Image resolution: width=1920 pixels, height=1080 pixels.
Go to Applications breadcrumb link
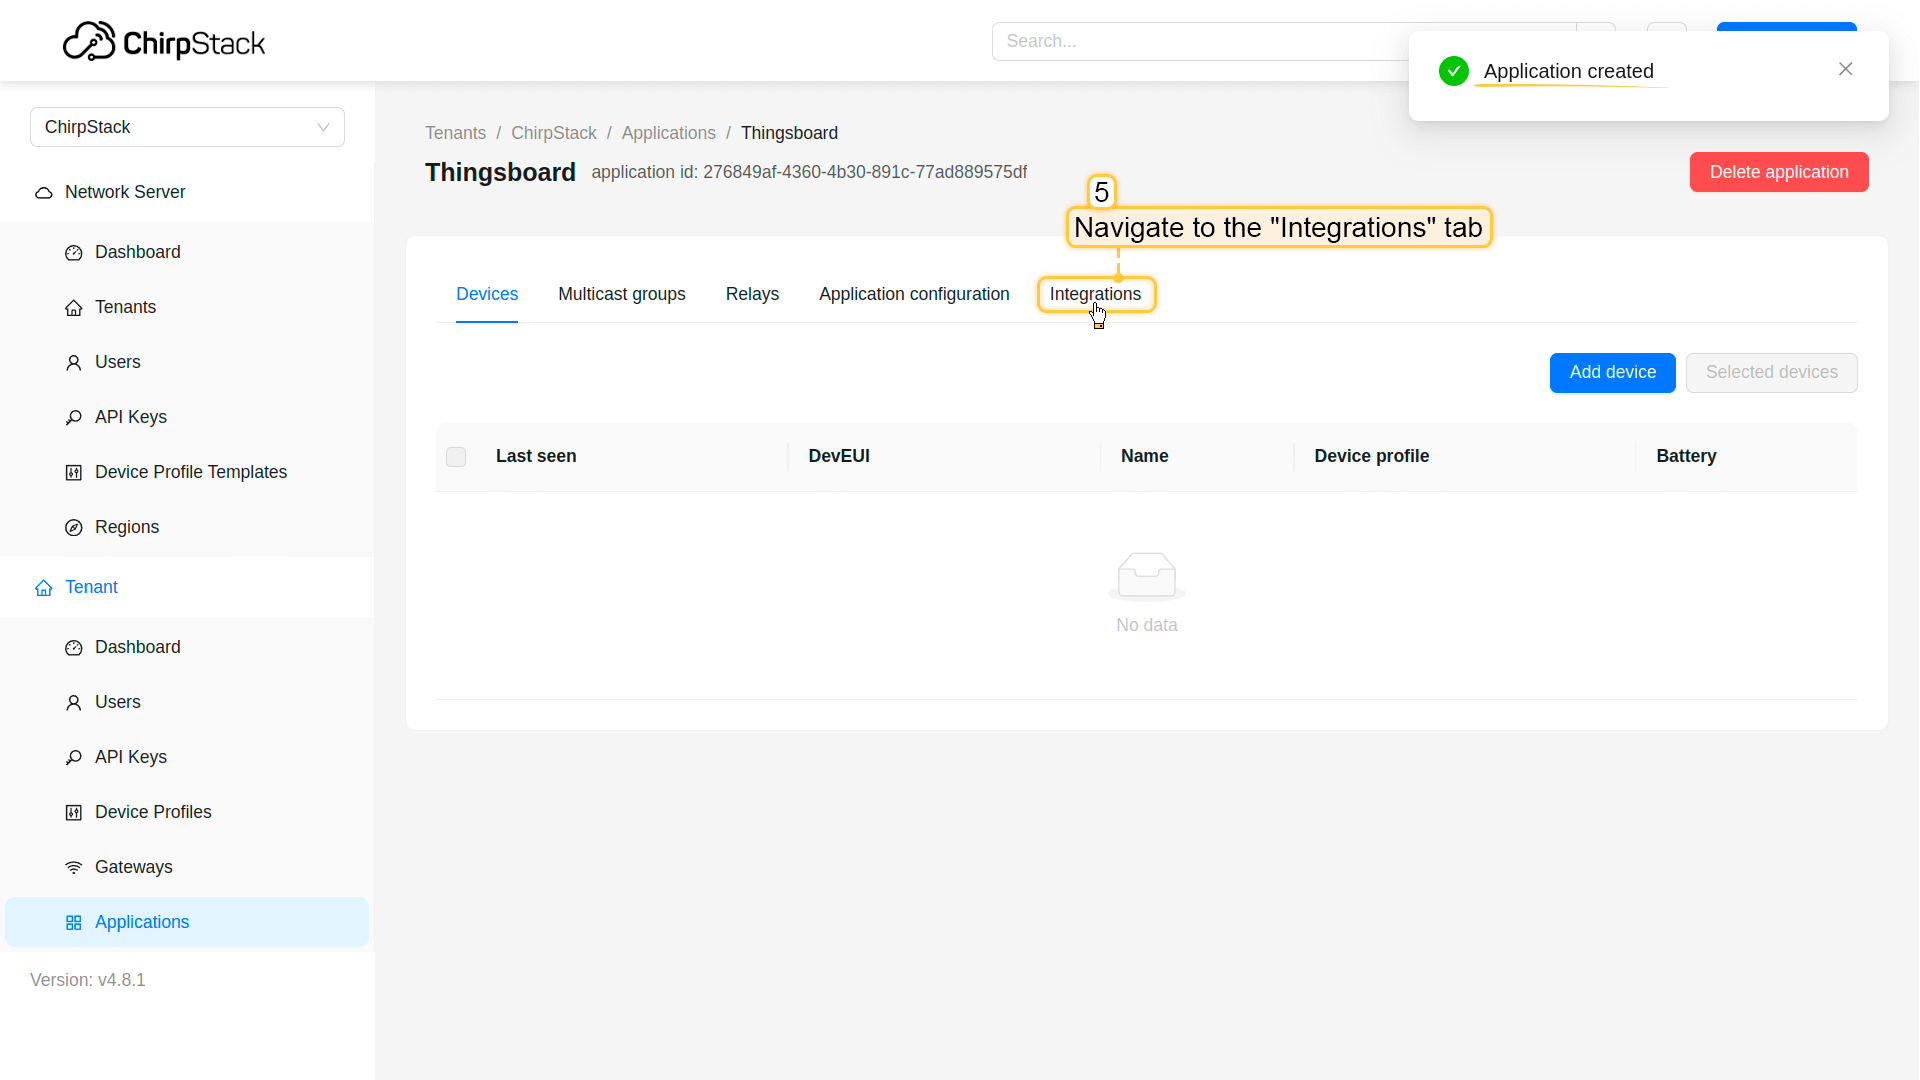click(x=668, y=133)
